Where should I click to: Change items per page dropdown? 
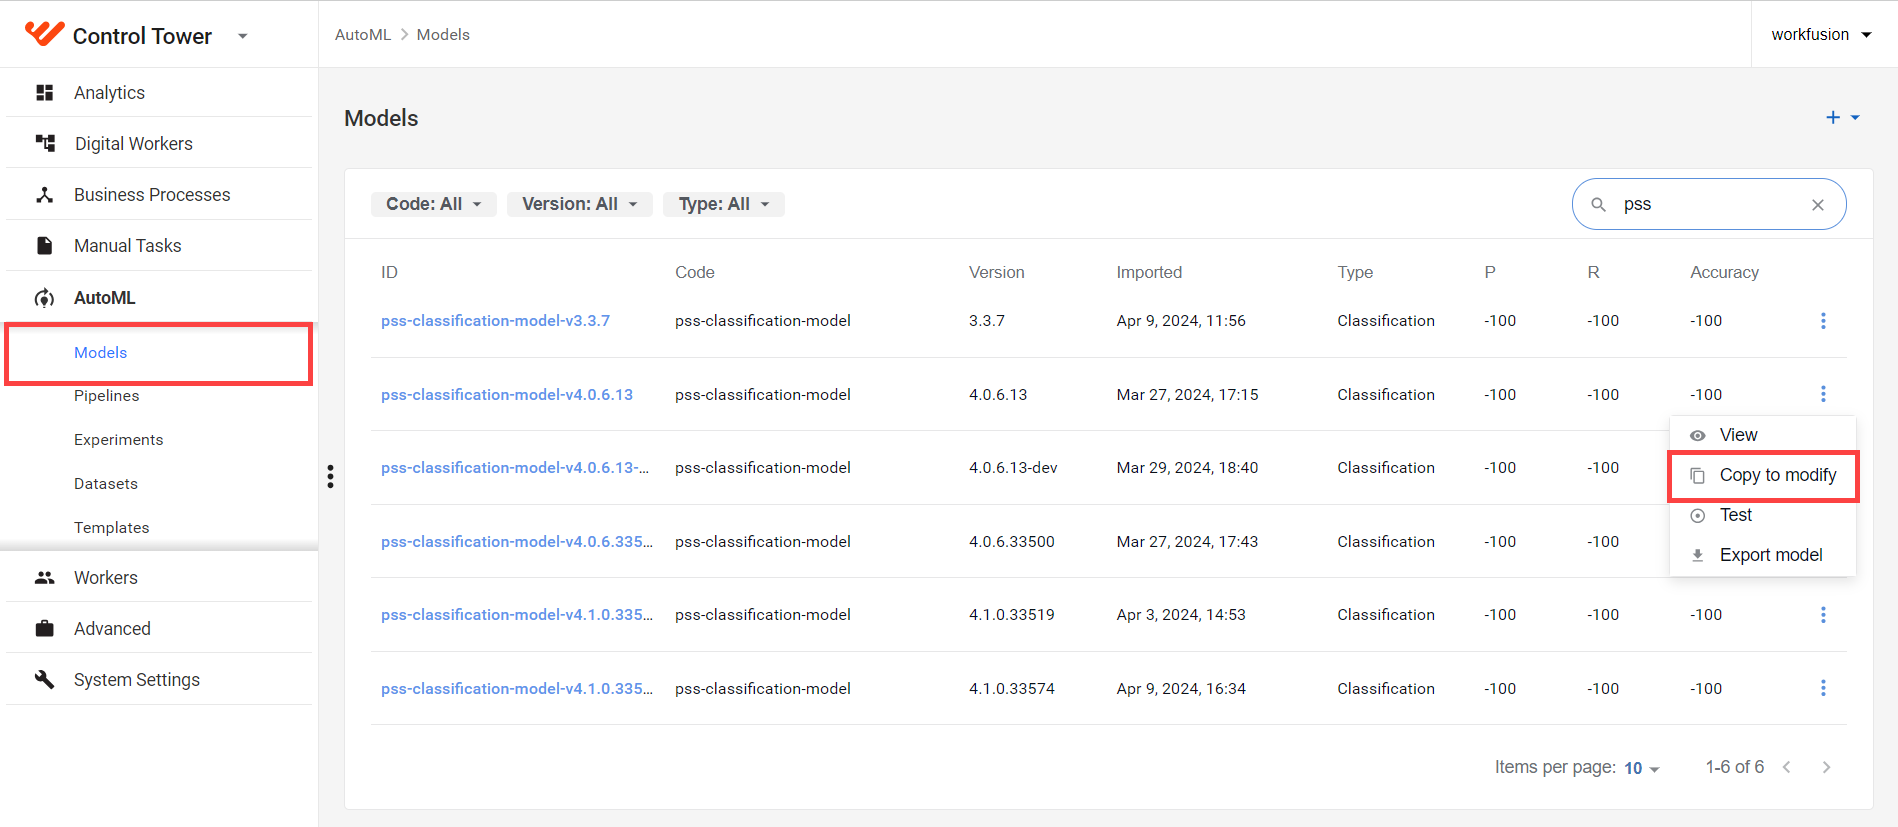[x=1642, y=768]
